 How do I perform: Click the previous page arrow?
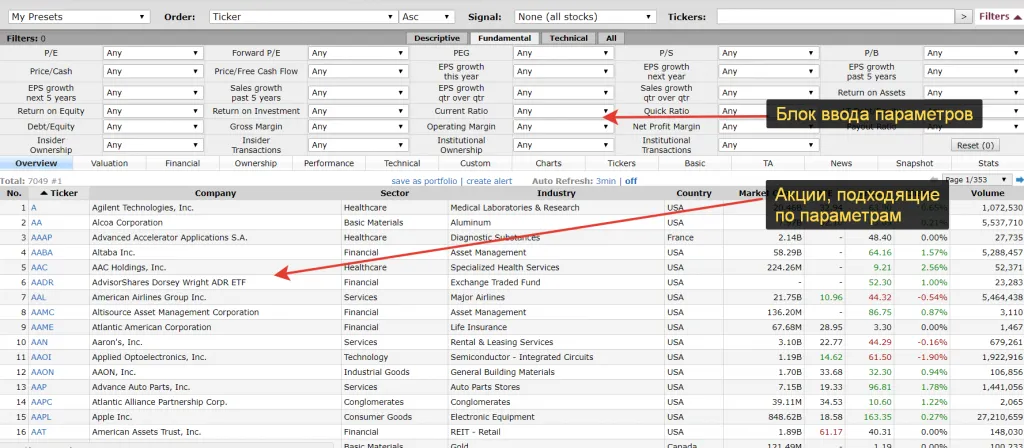[x=934, y=180]
